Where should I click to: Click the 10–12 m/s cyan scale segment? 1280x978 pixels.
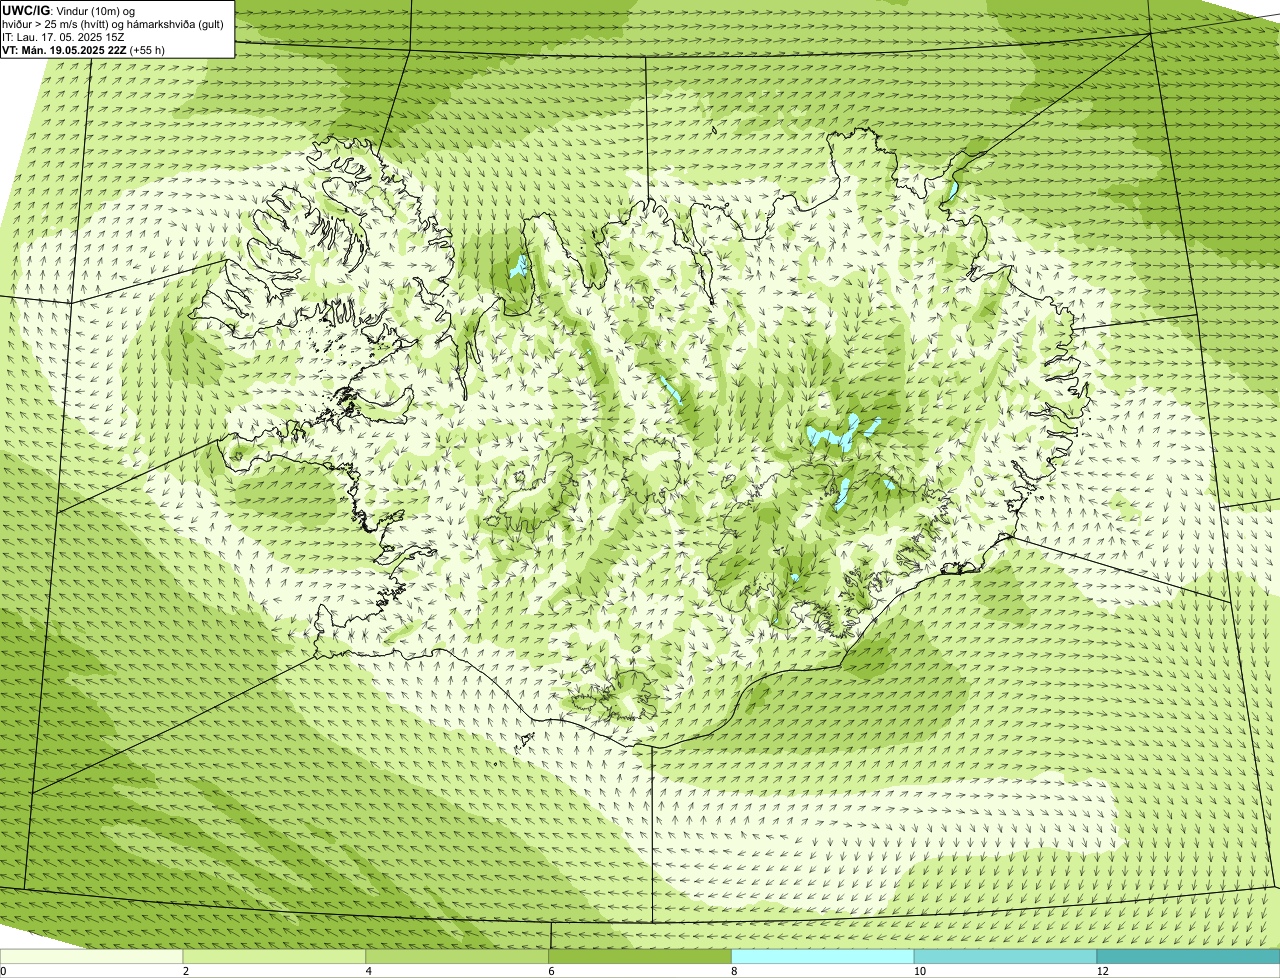1006,956
